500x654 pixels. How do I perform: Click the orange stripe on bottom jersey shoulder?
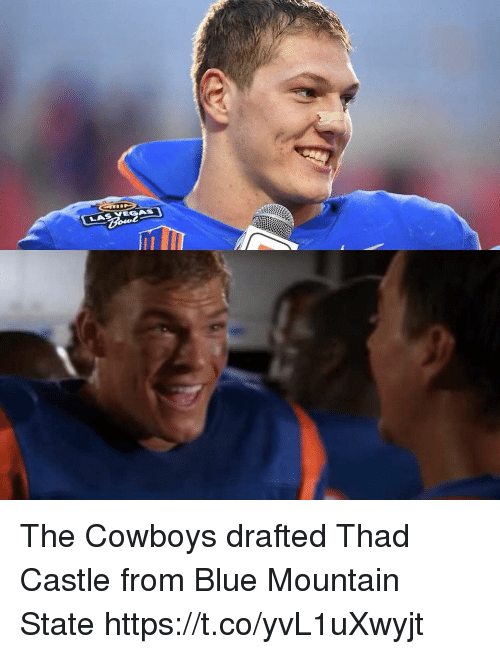309,450
